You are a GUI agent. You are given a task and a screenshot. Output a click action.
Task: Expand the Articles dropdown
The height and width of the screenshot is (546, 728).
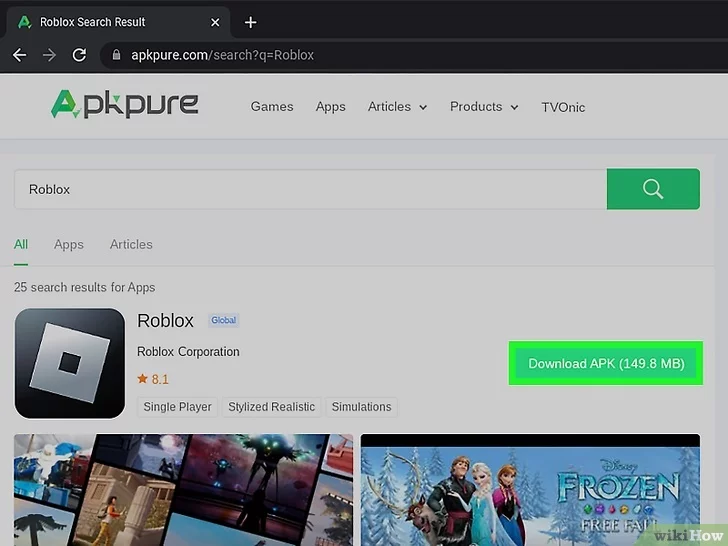[397, 107]
